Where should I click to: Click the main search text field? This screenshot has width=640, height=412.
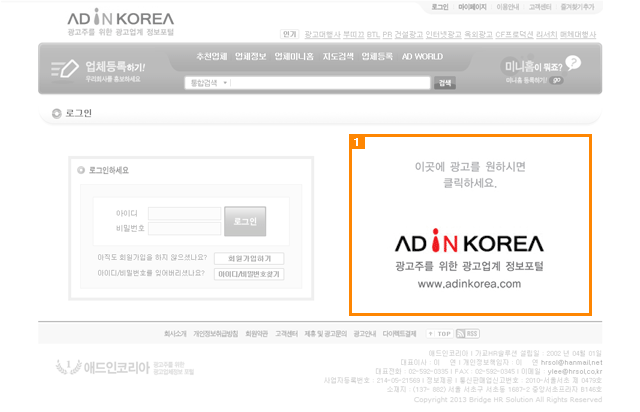coord(330,83)
